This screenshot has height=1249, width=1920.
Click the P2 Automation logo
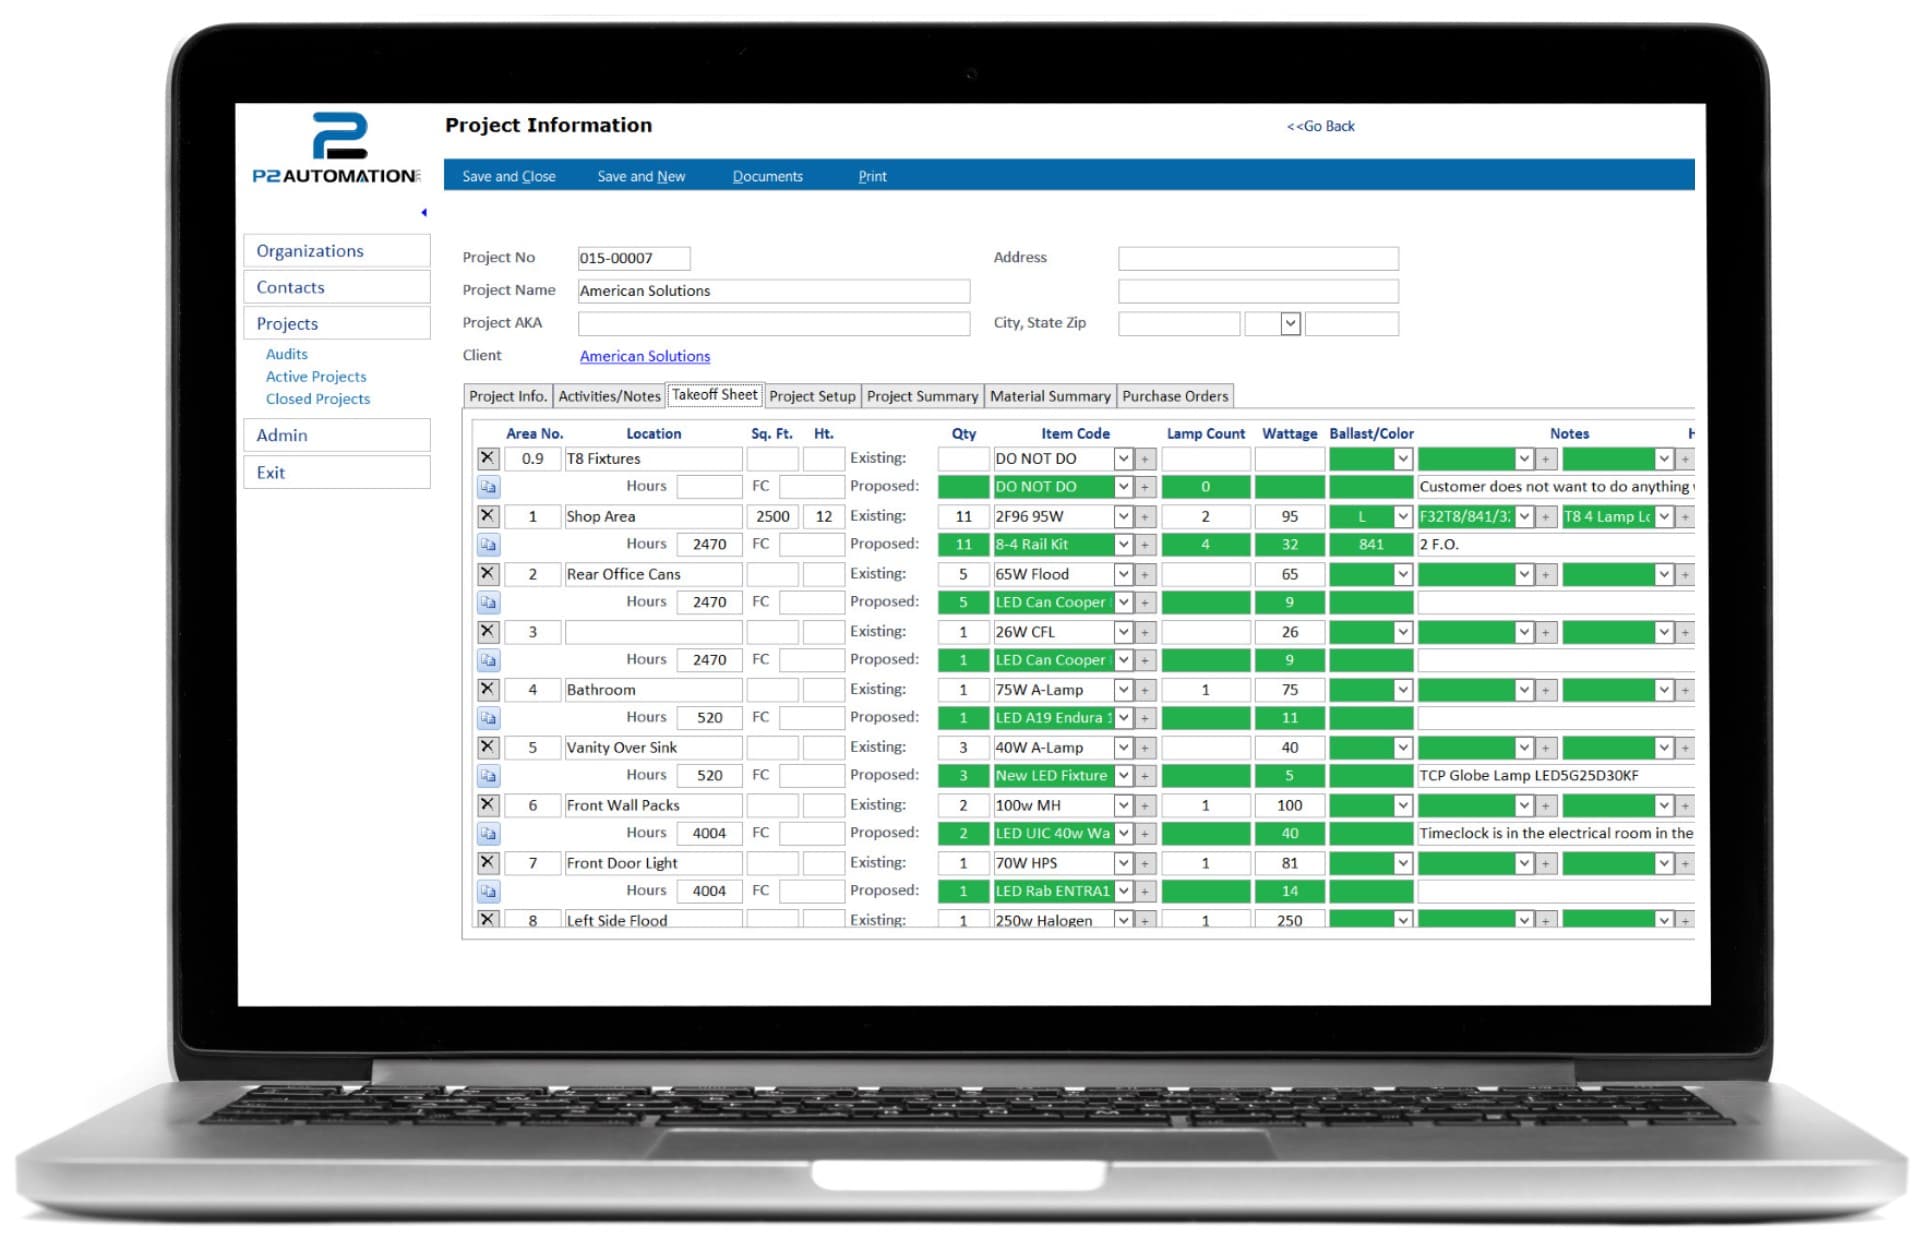pyautogui.click(x=337, y=148)
